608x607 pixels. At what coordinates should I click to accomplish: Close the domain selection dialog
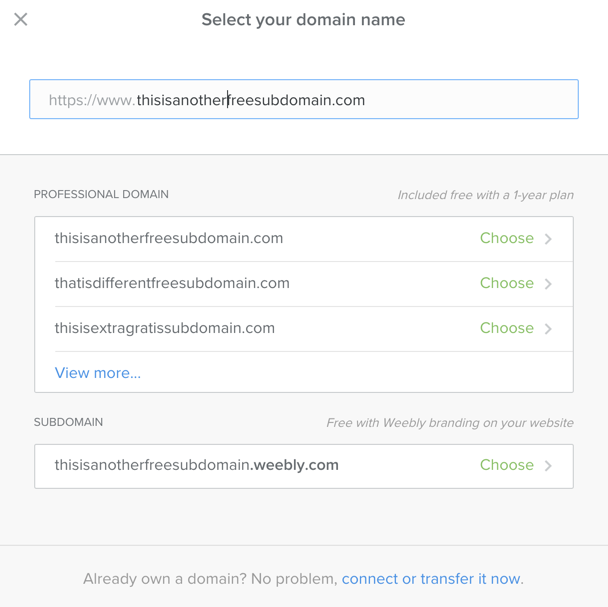click(x=21, y=19)
